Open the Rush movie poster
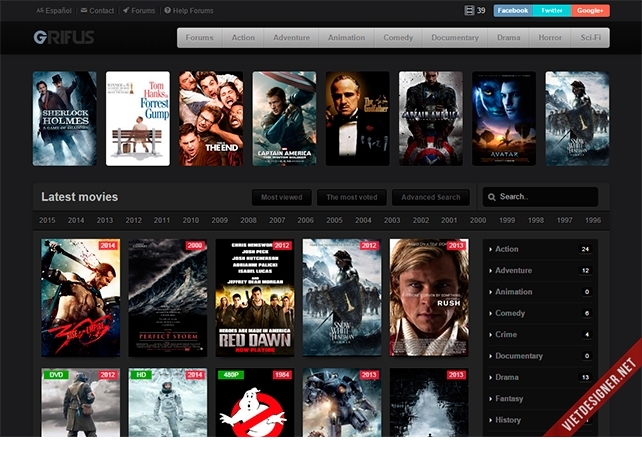 [429, 298]
